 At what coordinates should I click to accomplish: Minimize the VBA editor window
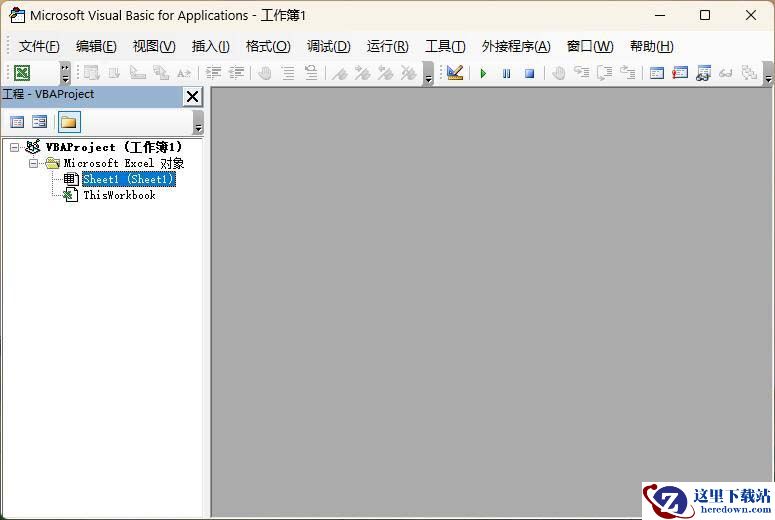tap(660, 15)
